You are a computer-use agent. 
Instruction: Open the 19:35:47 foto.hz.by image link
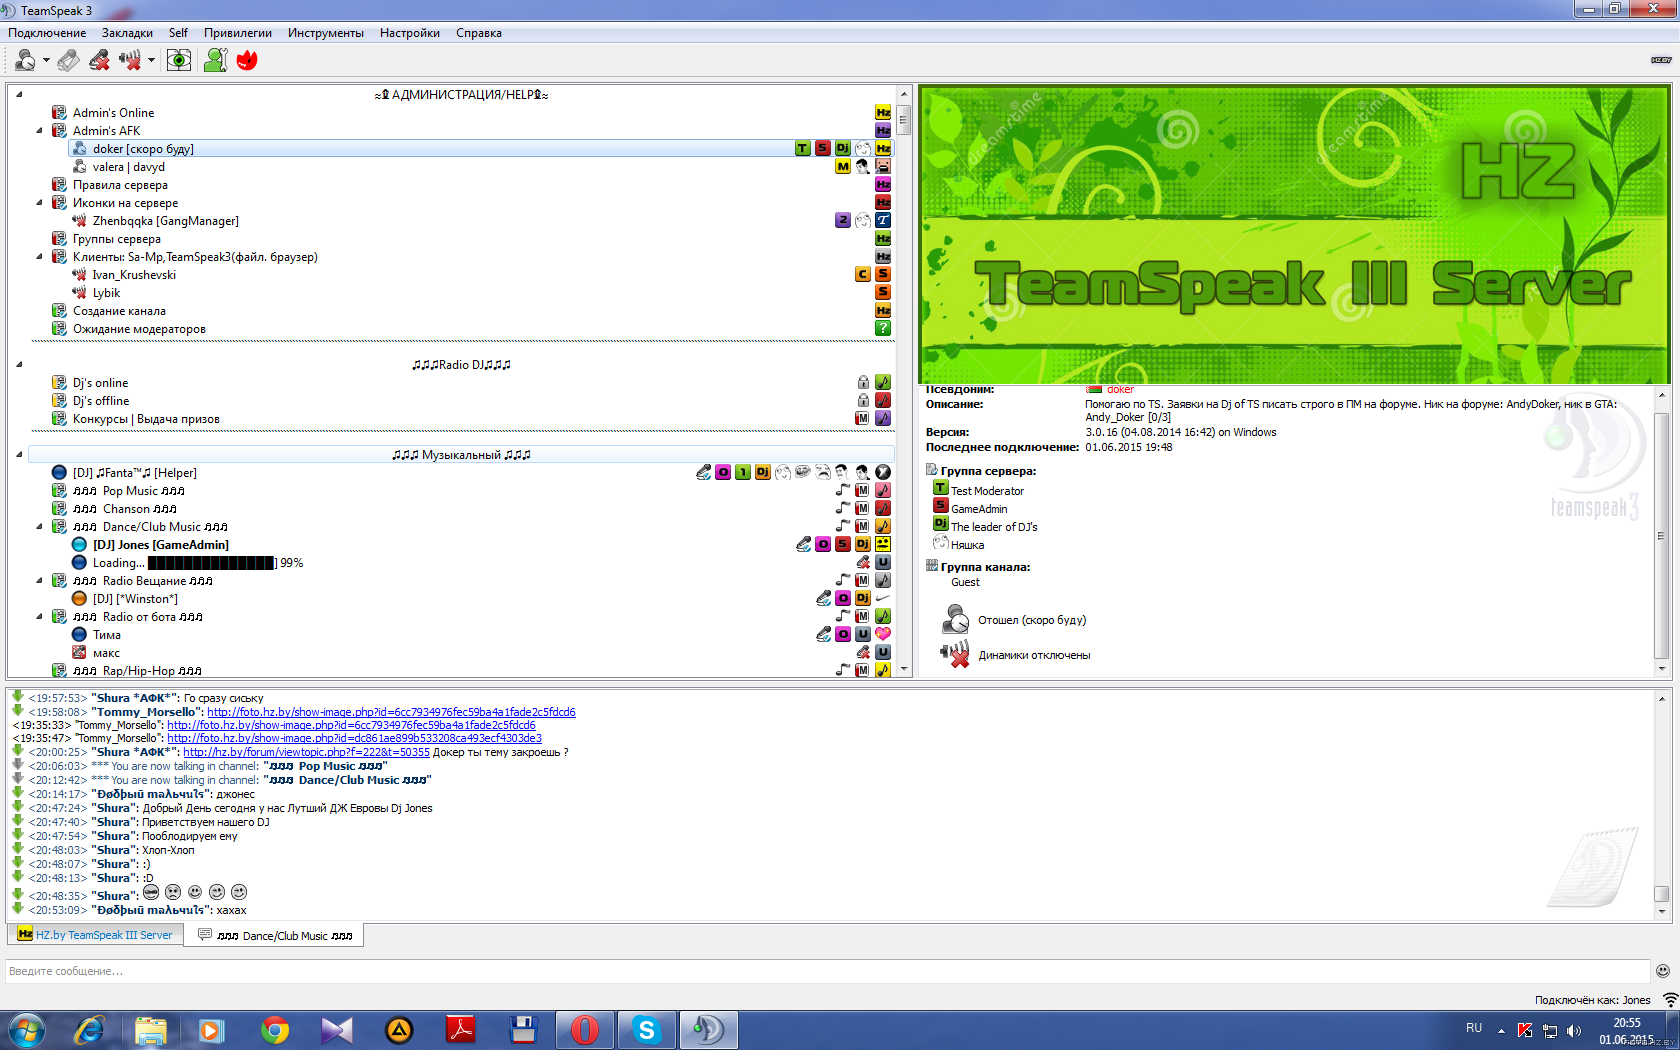click(354, 739)
